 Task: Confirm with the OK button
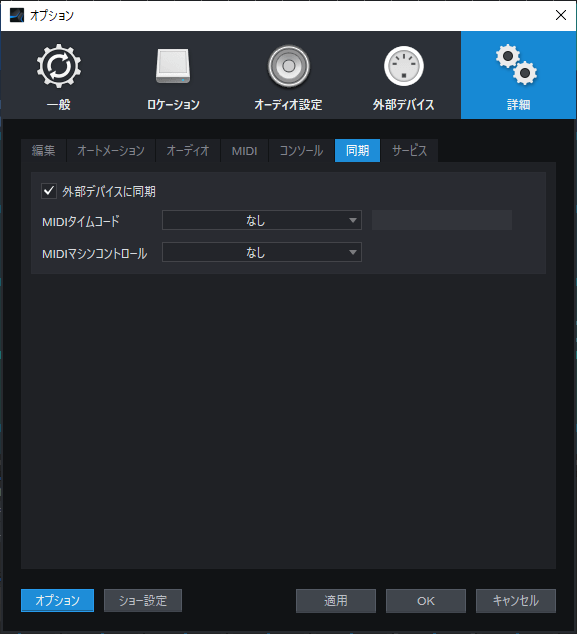426,601
